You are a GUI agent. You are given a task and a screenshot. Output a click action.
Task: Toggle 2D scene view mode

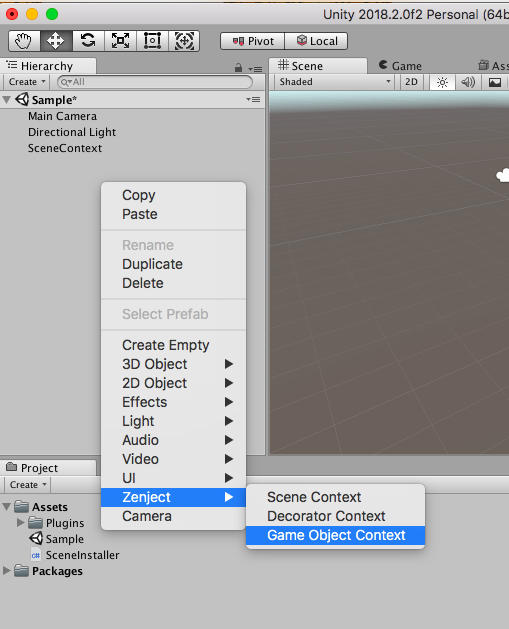click(x=411, y=82)
